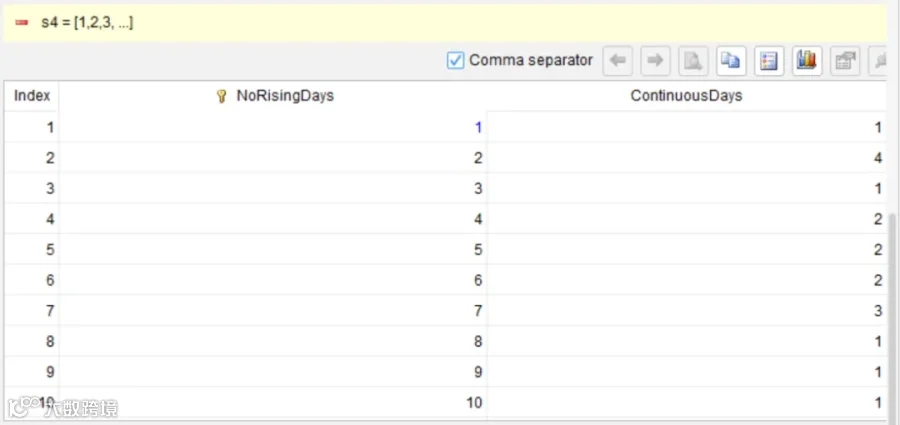Select NoRisingDays value 10
The width and height of the screenshot is (900, 425).
[x=273, y=402]
